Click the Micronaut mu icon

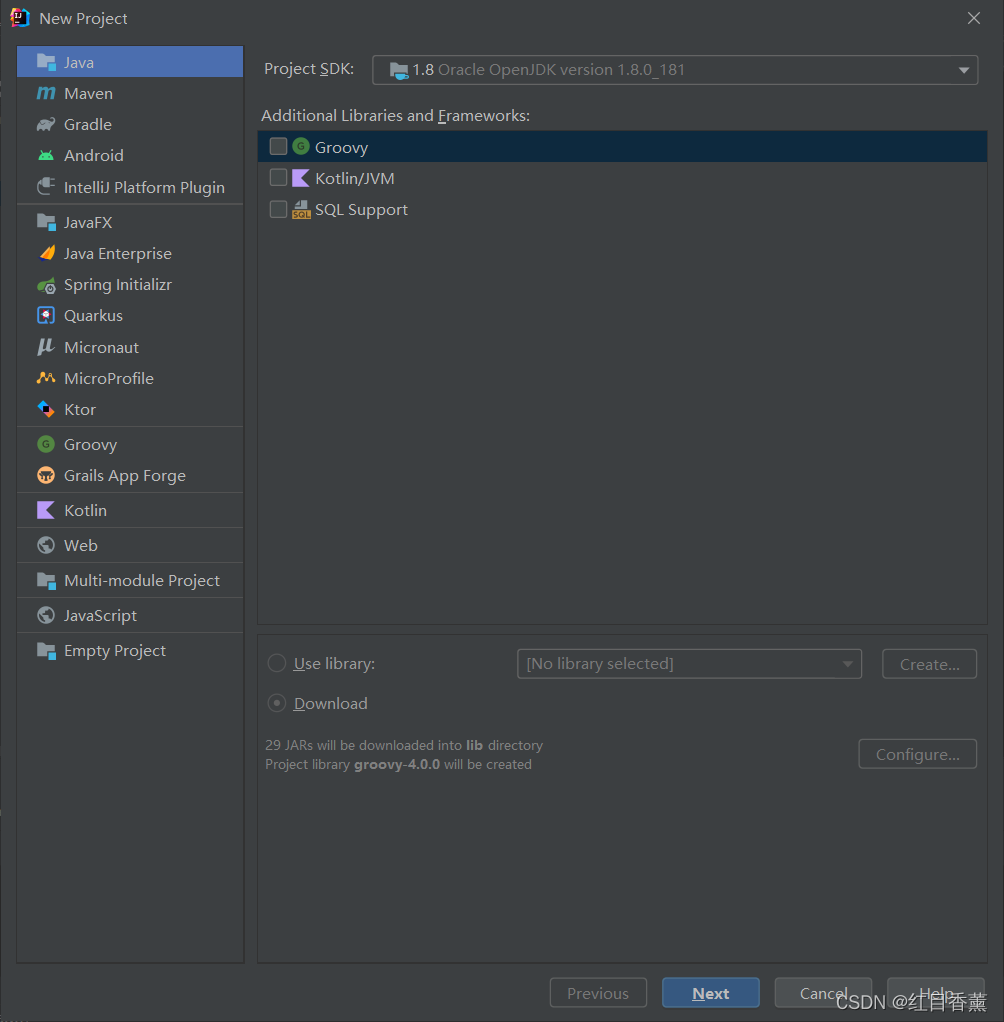(46, 347)
